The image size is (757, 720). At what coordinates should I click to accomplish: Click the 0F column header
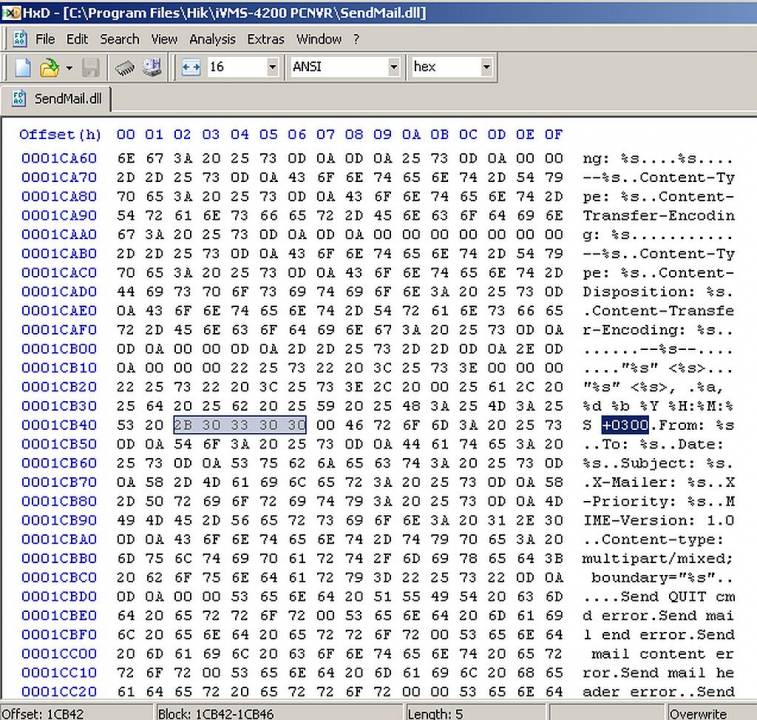553,134
